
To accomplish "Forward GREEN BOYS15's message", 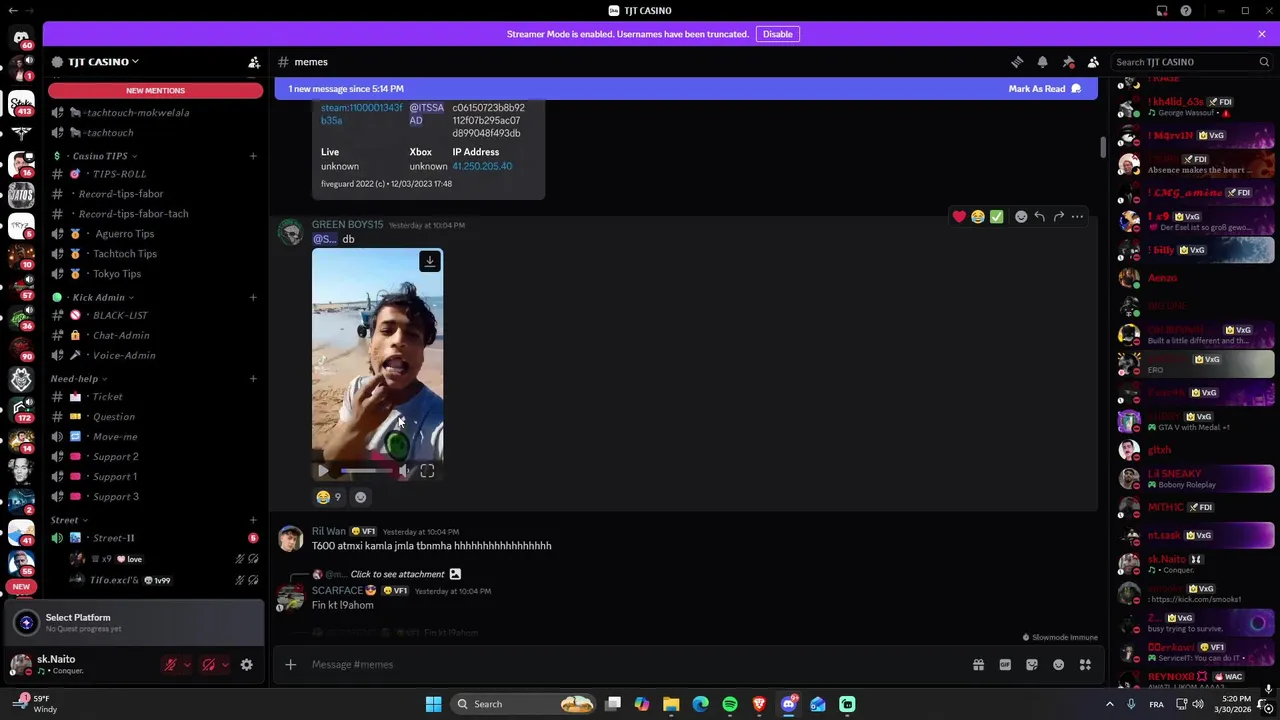I will pyautogui.click(x=1058, y=216).
